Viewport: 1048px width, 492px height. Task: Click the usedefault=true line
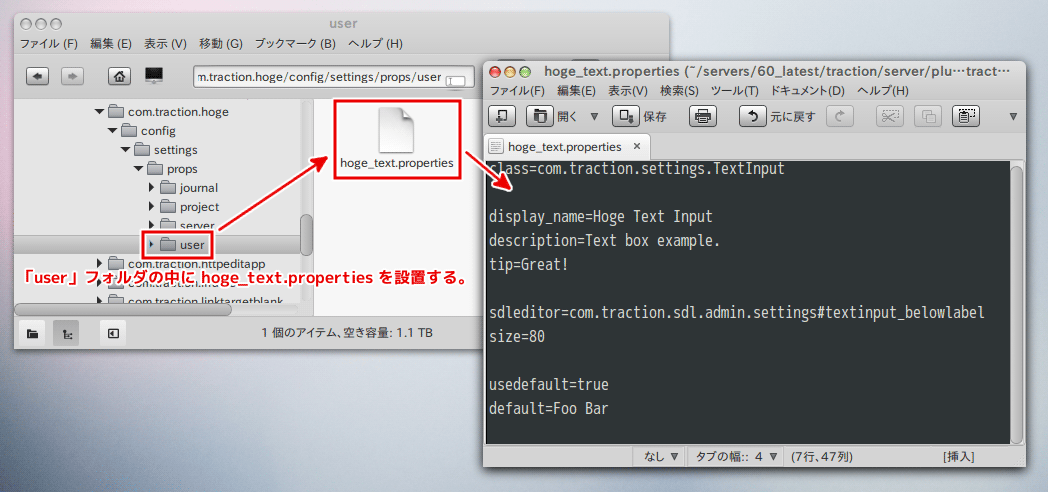[549, 385]
